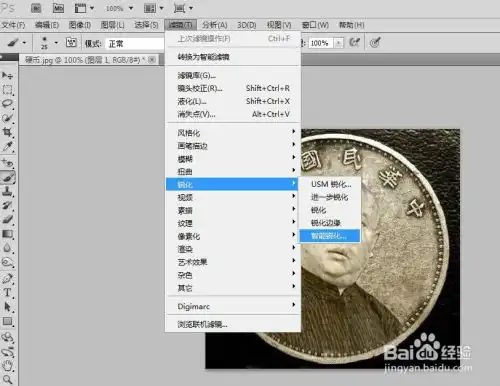Click the flow 100% input field
500x386 pixels.
coord(321,43)
